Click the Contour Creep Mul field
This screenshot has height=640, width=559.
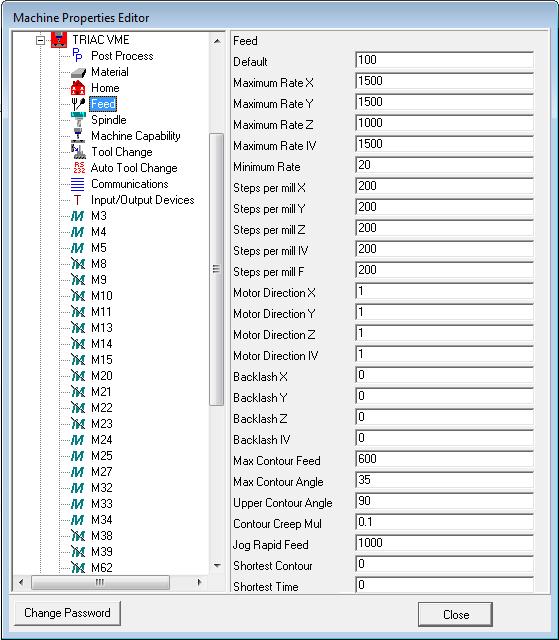[x=444, y=522]
